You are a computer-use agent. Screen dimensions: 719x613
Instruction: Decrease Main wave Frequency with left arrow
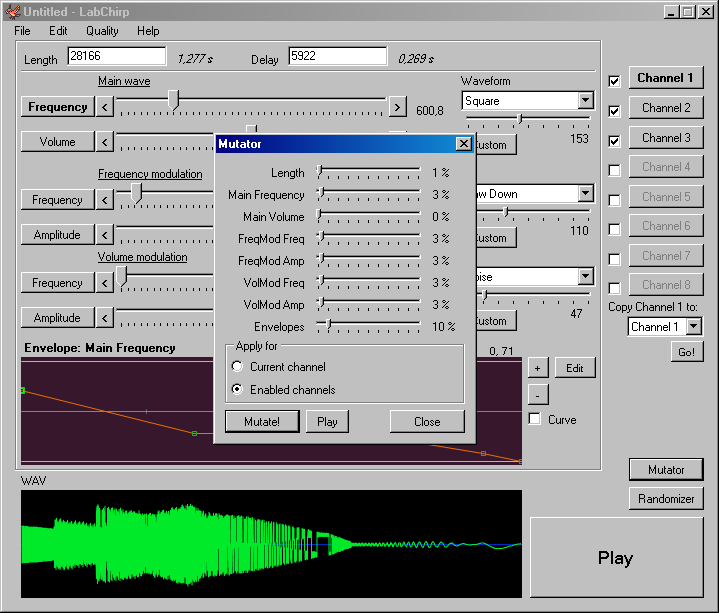point(105,107)
